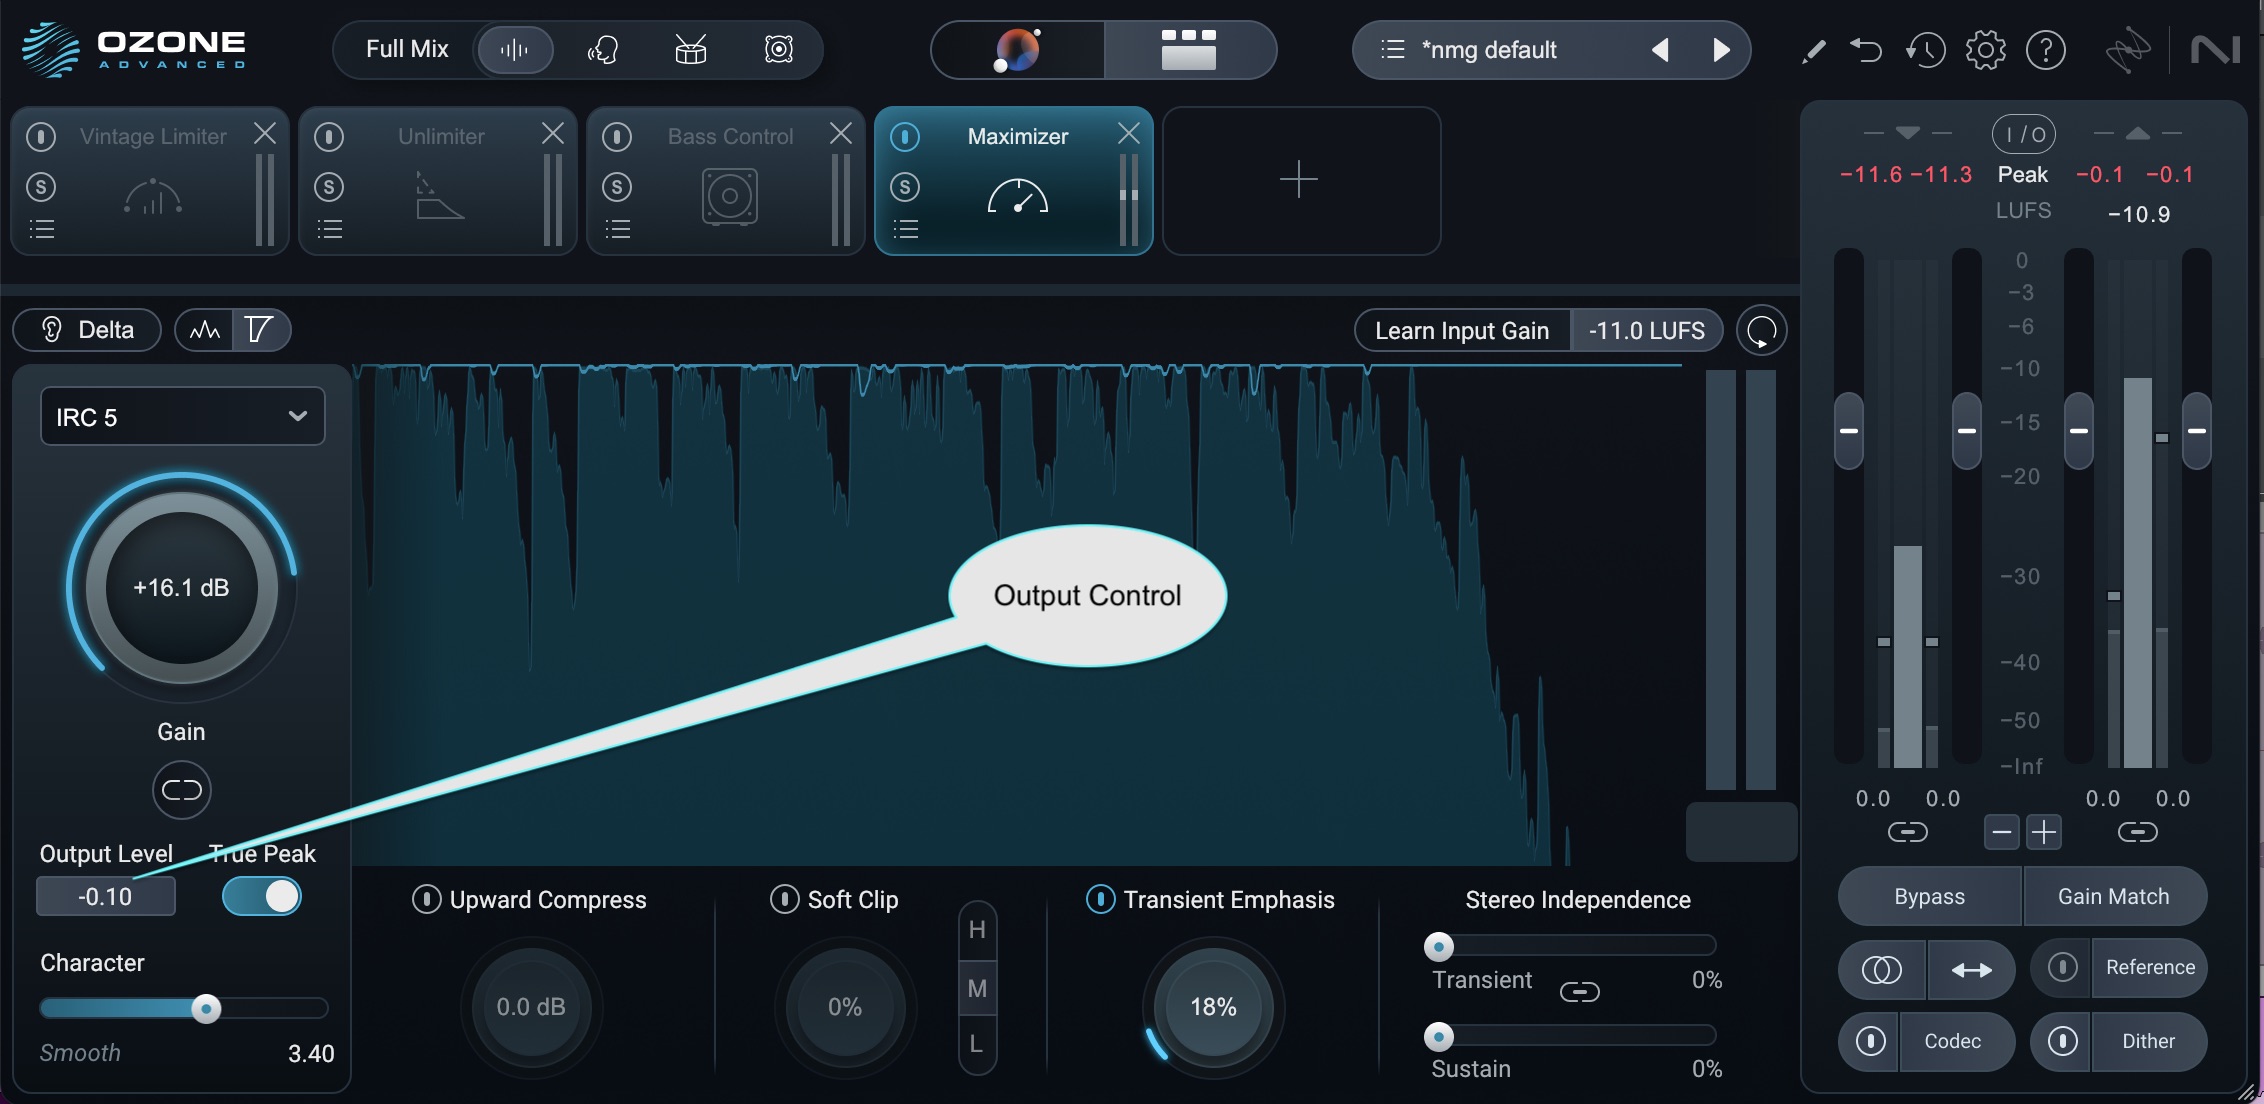
Task: Switch to the module chain view tab
Action: tap(1189, 50)
